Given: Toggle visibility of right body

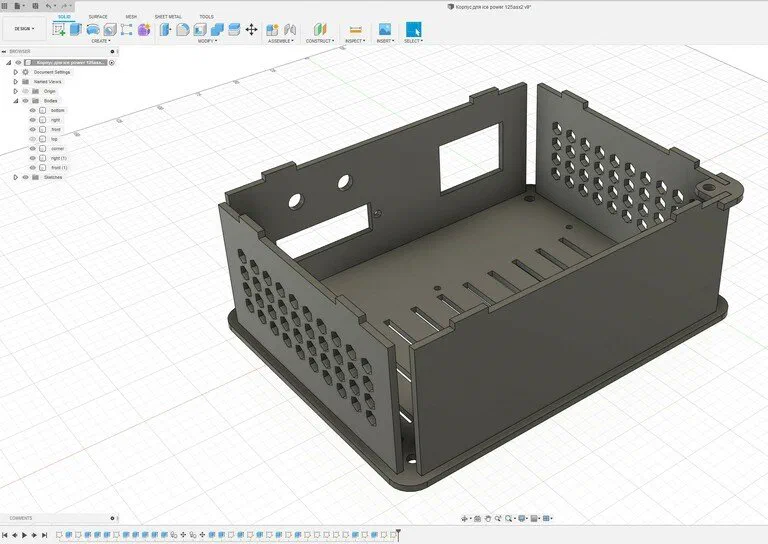Looking at the screenshot, I should click(x=33, y=120).
